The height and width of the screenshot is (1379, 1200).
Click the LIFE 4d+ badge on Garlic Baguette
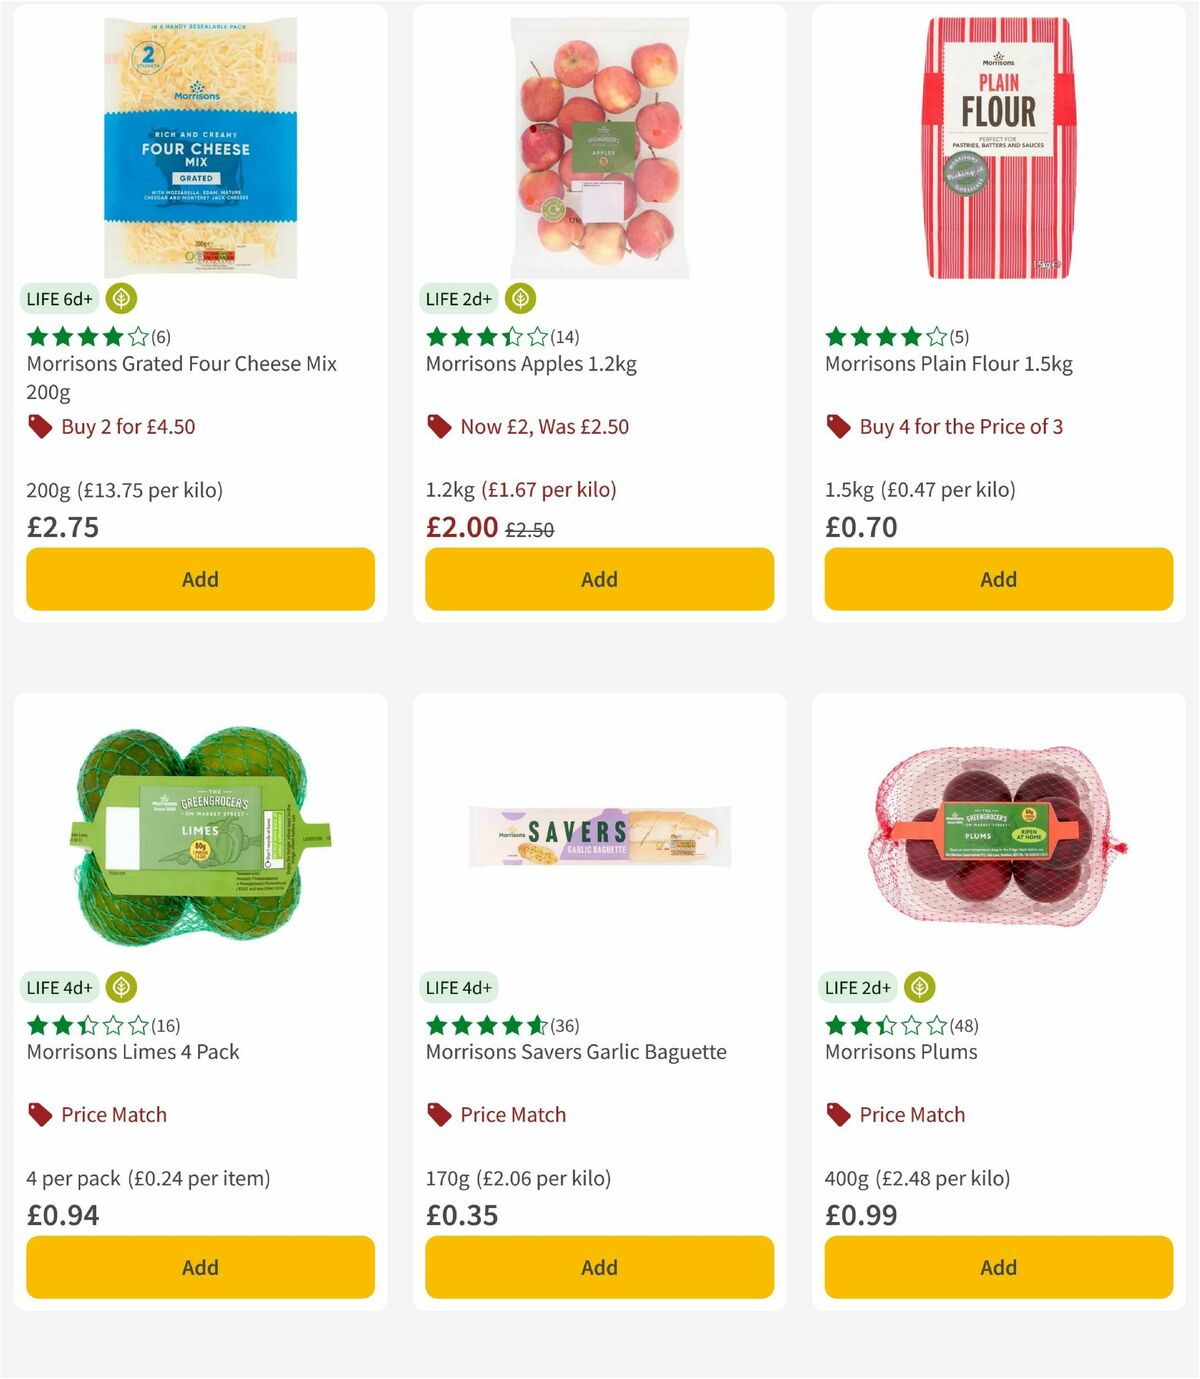click(x=458, y=987)
